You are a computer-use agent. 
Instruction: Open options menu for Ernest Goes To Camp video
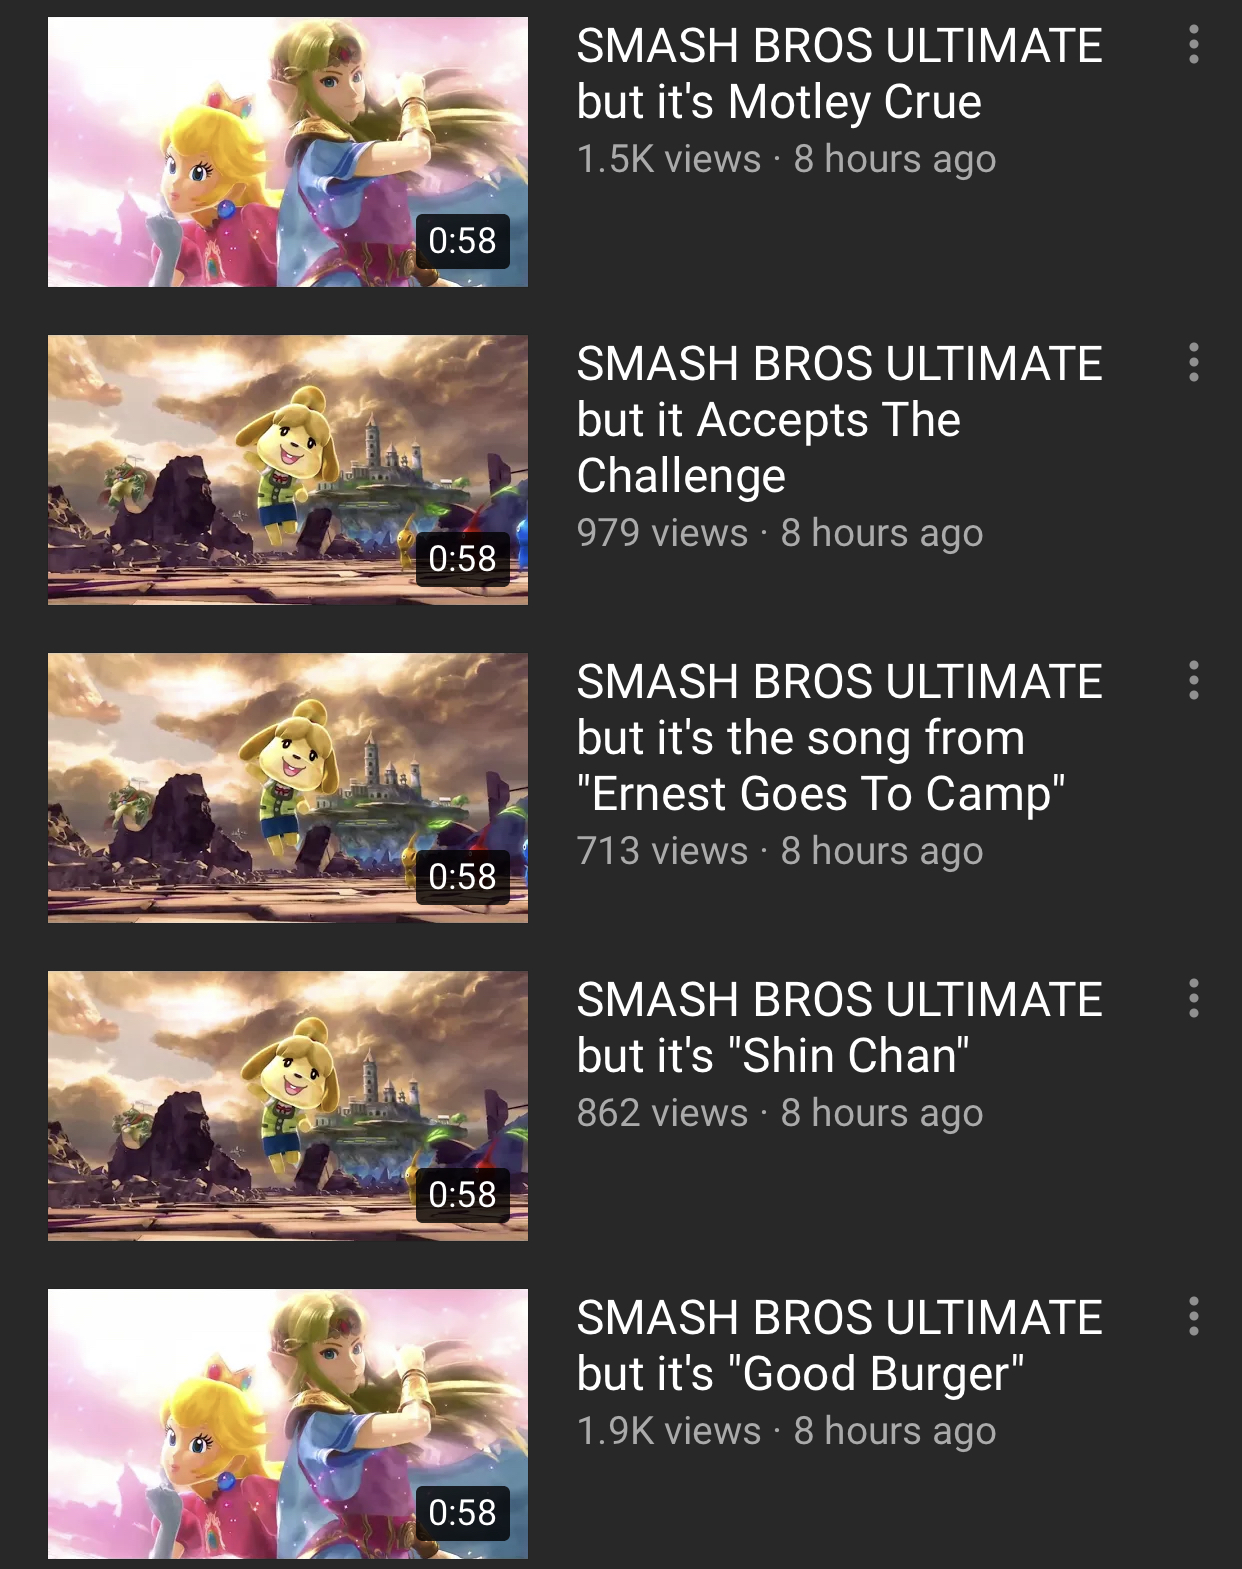(1193, 681)
